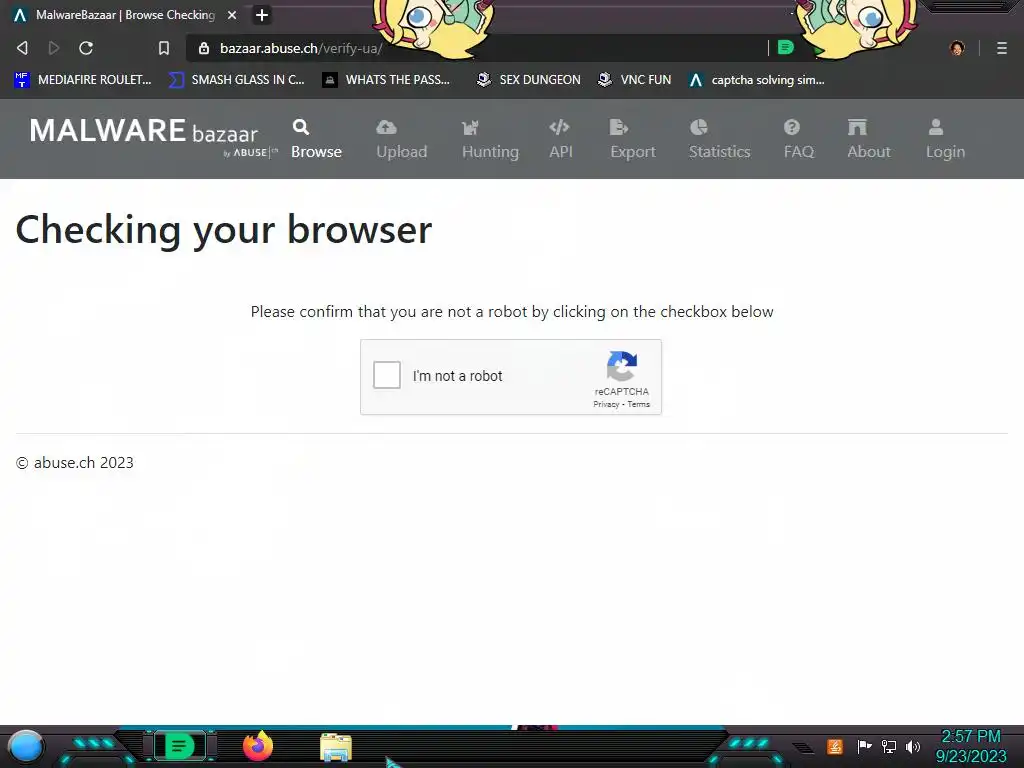Screen dimensions: 1024x768
Task: Launch Firefox from the taskbar
Action: [258, 746]
